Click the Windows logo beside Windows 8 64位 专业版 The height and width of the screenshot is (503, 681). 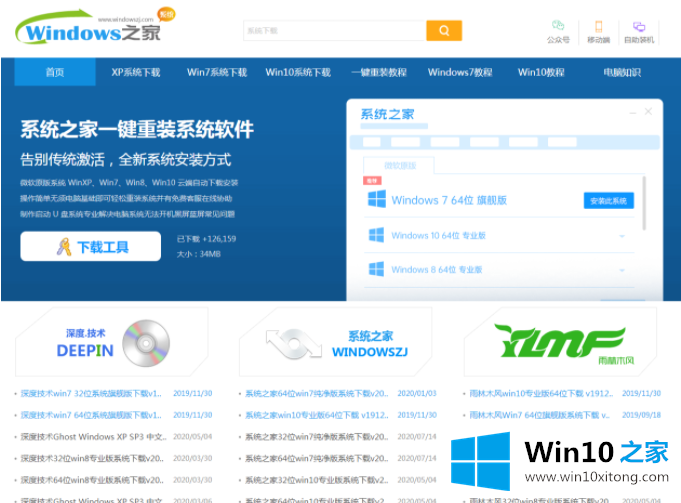[x=376, y=269]
